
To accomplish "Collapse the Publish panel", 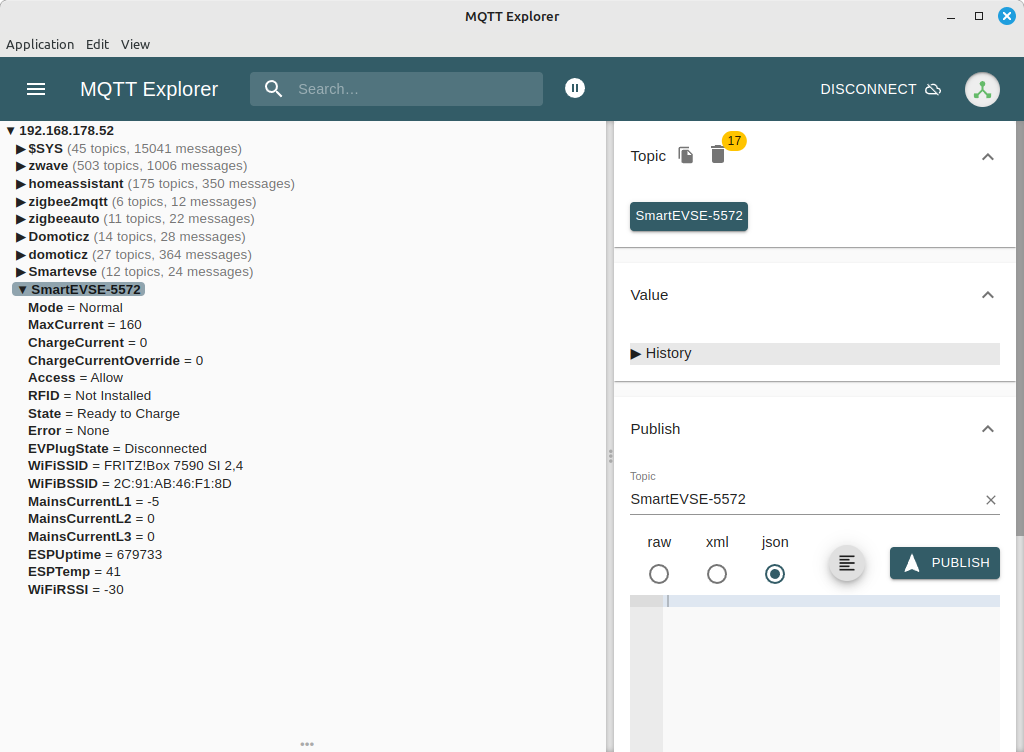I will coord(988,429).
